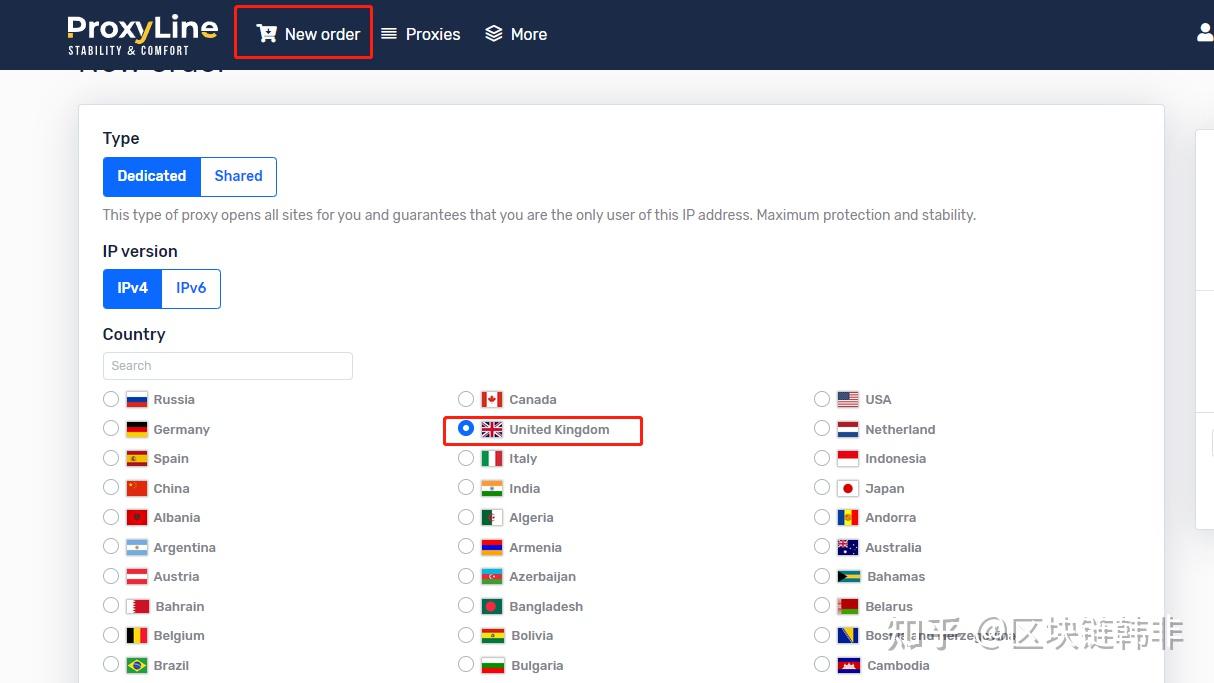Click the Bahamas country label
The width and height of the screenshot is (1214, 683).
click(896, 577)
